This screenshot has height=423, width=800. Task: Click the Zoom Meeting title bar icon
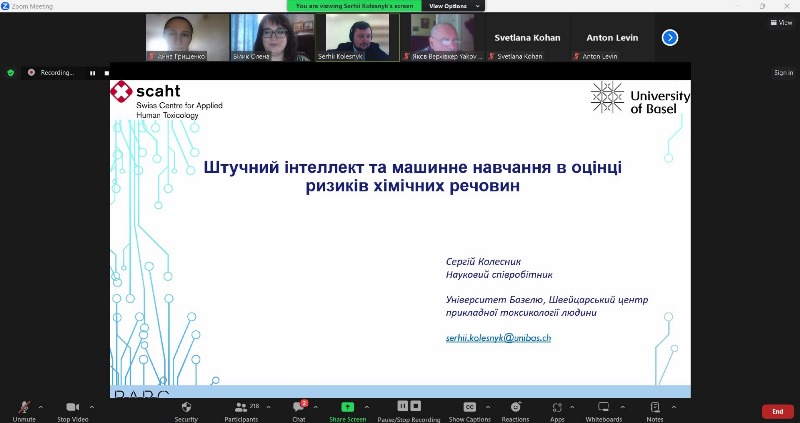click(5, 6)
